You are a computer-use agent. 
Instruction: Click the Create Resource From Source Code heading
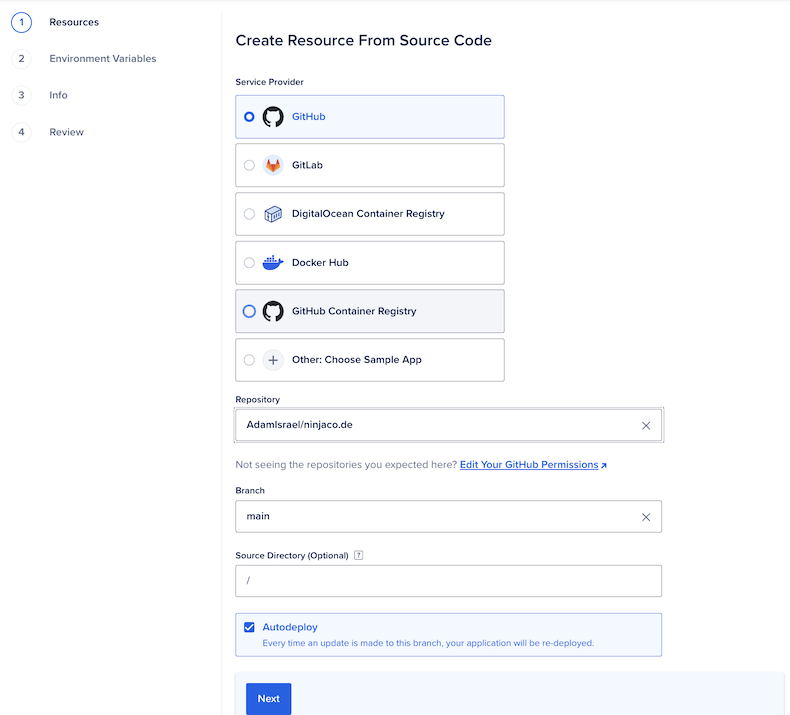(x=364, y=40)
